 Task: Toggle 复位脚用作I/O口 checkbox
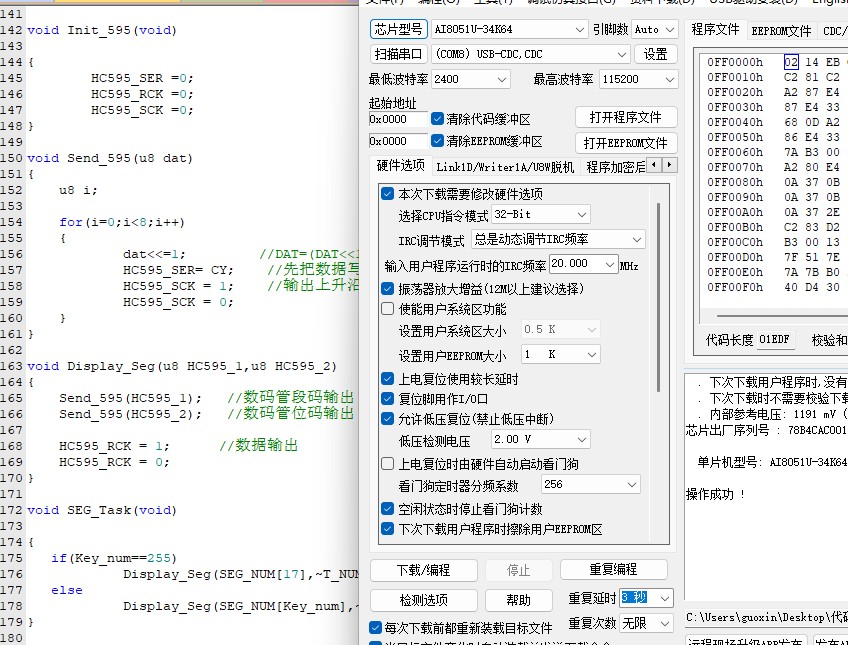pos(387,398)
